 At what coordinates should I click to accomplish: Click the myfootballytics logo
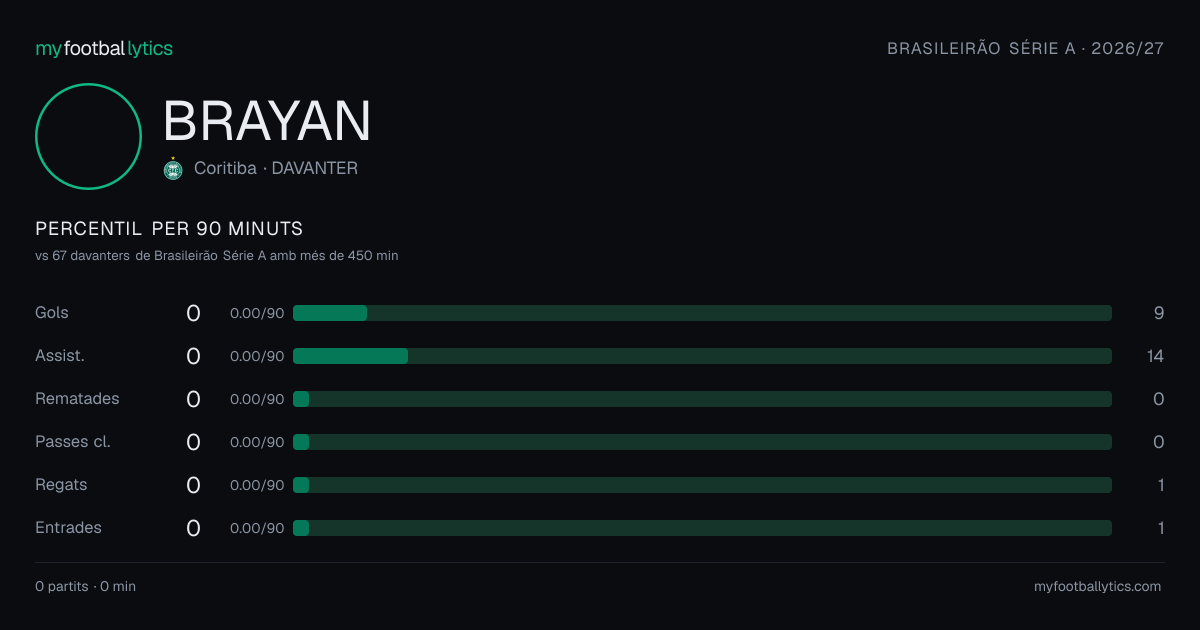(104, 48)
